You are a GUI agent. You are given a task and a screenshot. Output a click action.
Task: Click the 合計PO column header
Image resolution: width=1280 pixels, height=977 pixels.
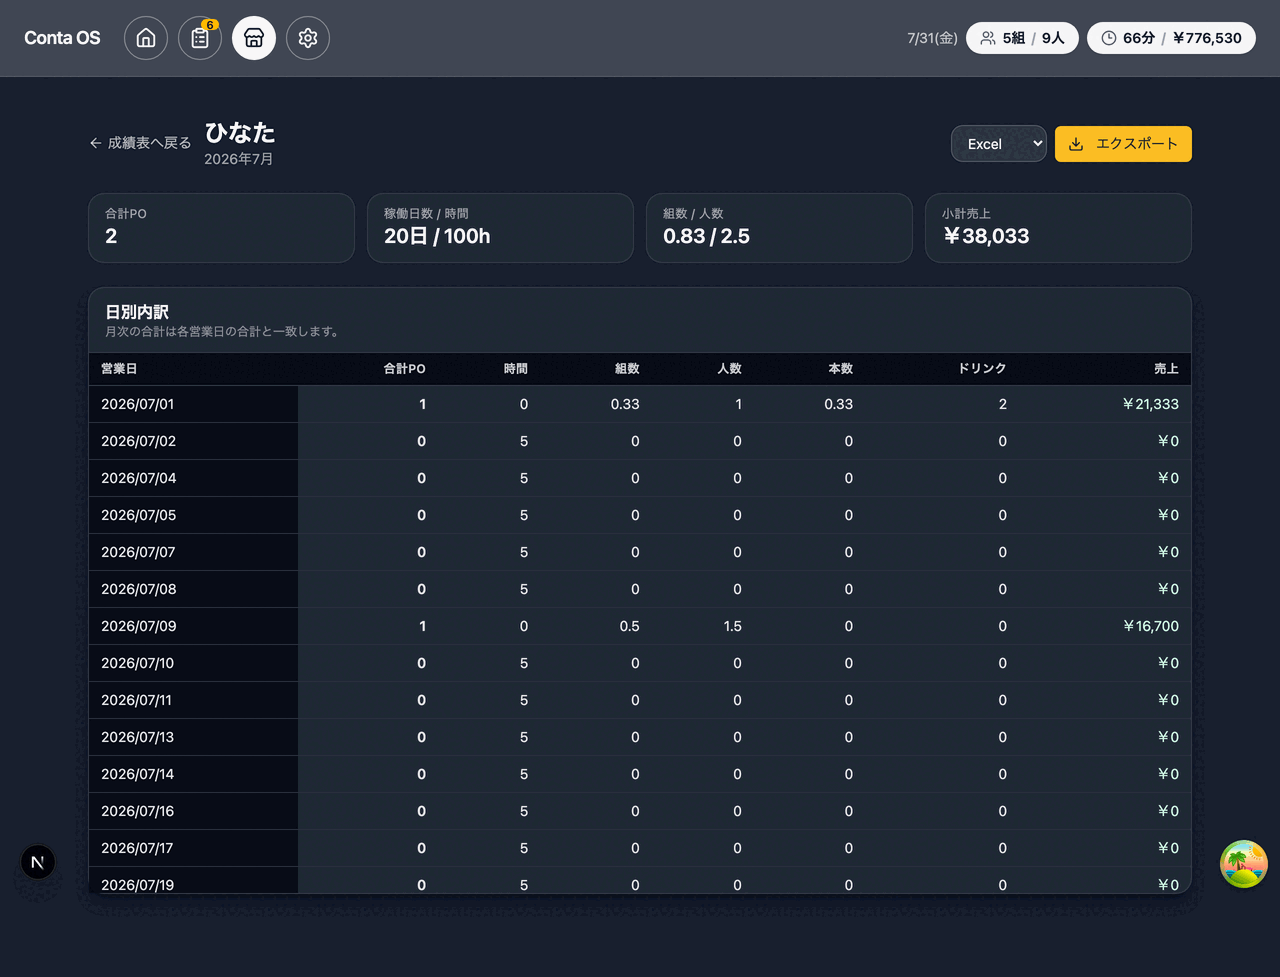click(x=405, y=369)
